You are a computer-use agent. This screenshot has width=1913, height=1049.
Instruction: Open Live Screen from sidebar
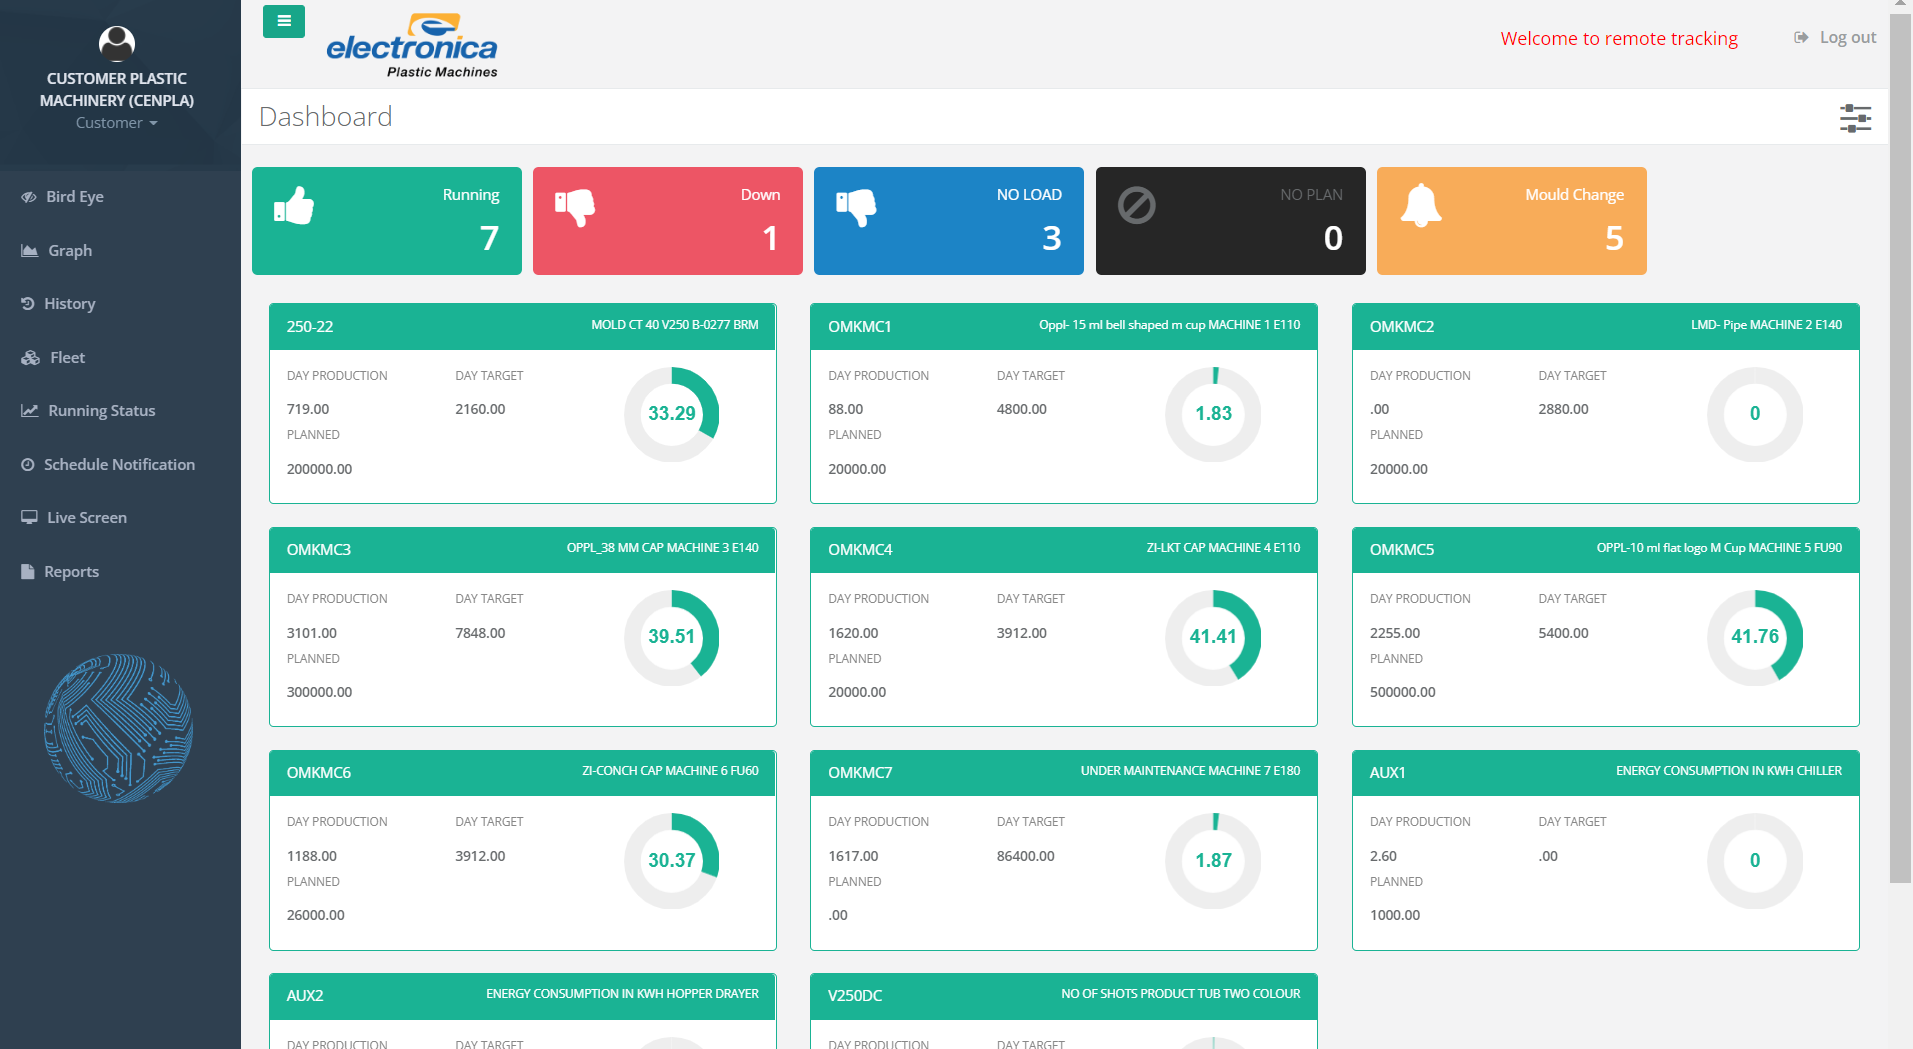86,518
